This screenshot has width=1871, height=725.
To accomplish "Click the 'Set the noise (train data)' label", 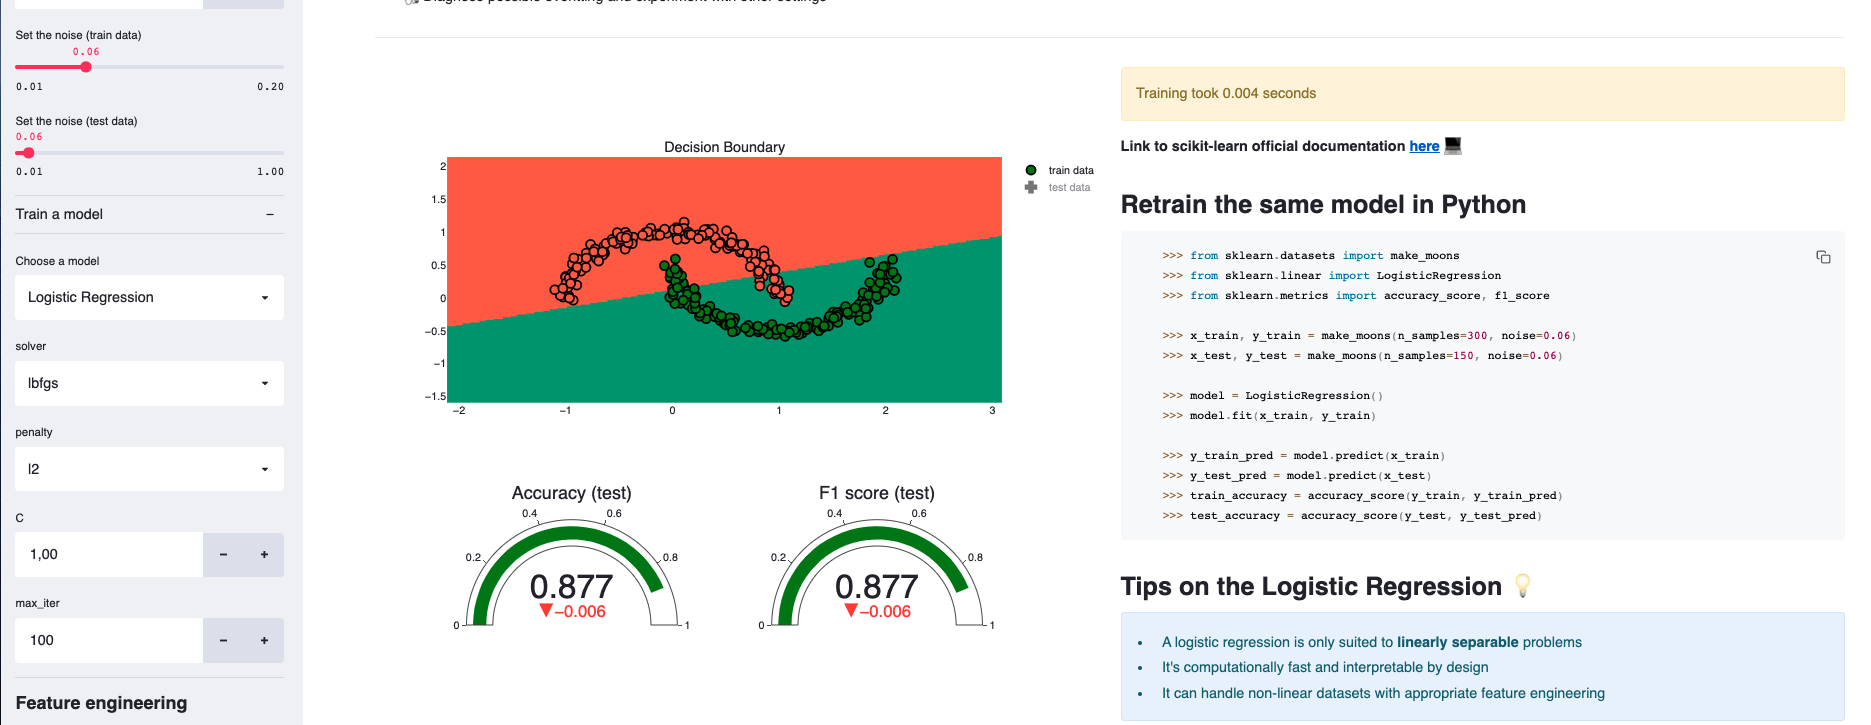I will tap(78, 35).
